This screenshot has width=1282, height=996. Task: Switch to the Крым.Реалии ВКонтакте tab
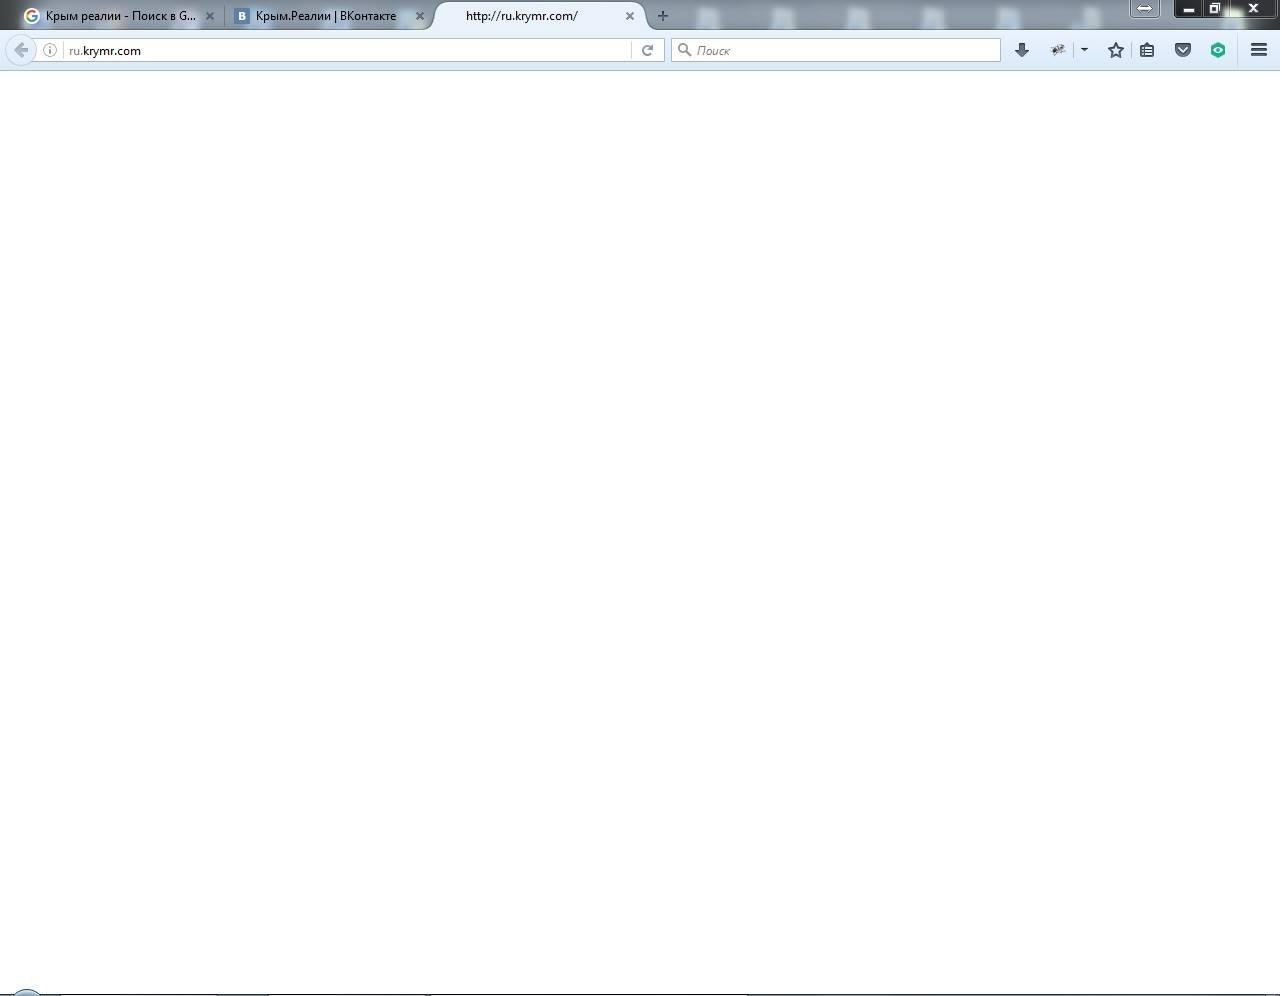[x=325, y=16]
